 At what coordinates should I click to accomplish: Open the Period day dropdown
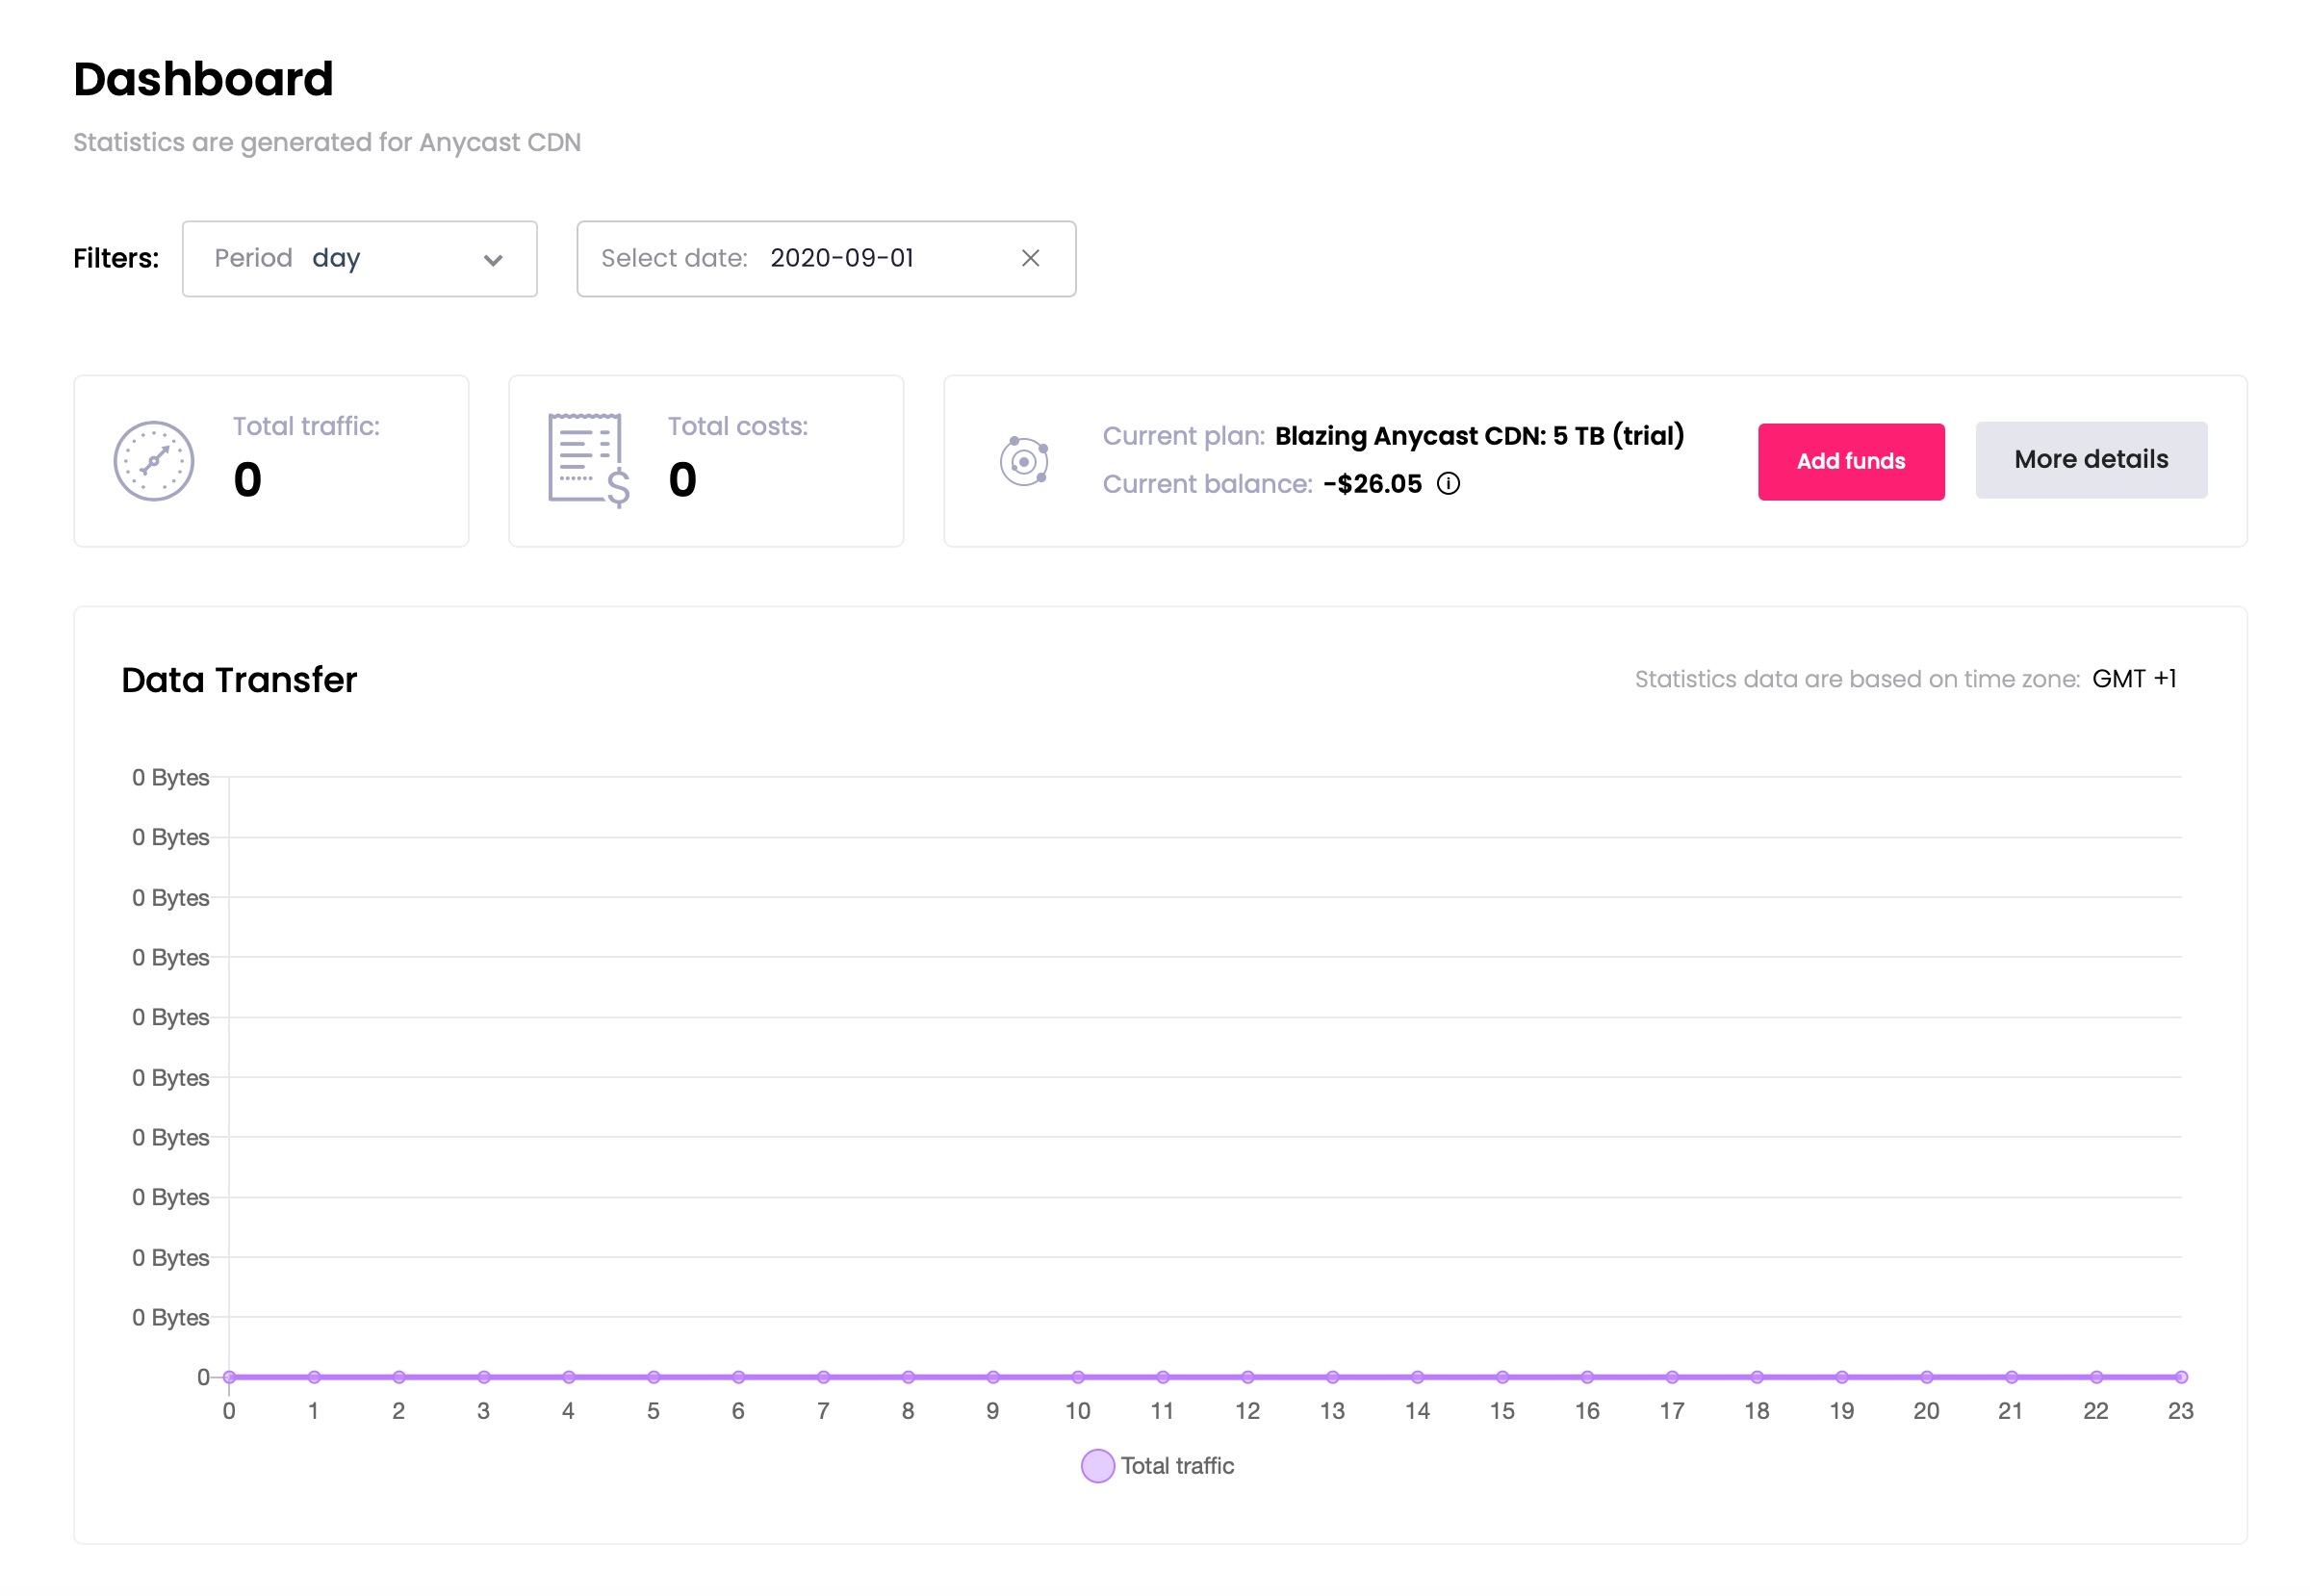click(359, 259)
